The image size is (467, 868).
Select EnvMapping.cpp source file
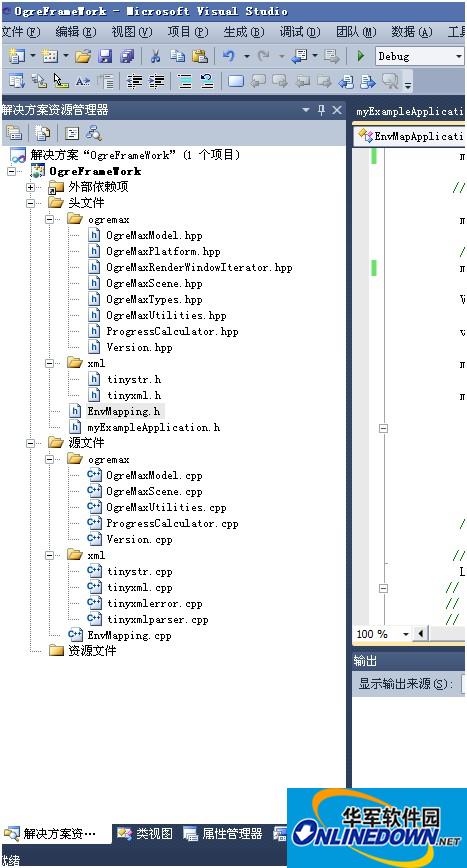click(x=129, y=636)
